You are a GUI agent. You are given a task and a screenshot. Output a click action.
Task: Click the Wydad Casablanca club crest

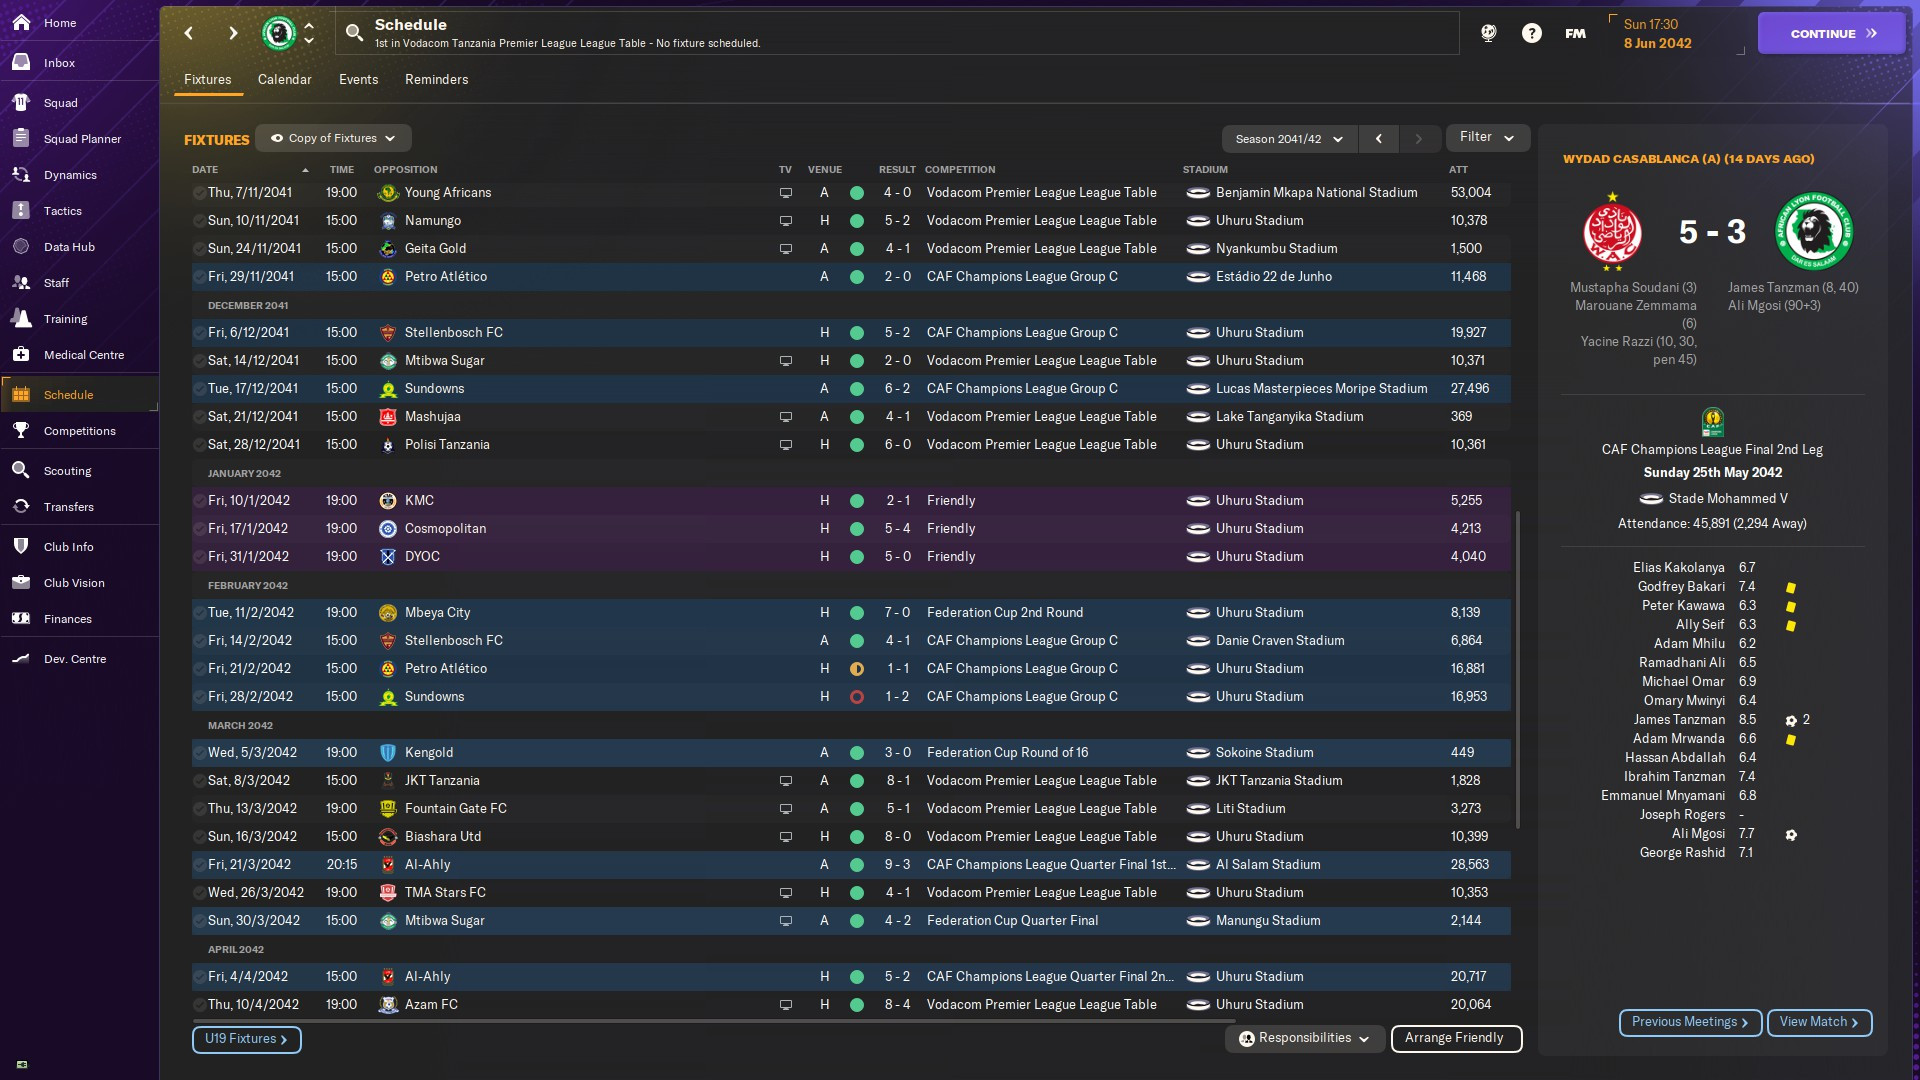pos(1612,232)
